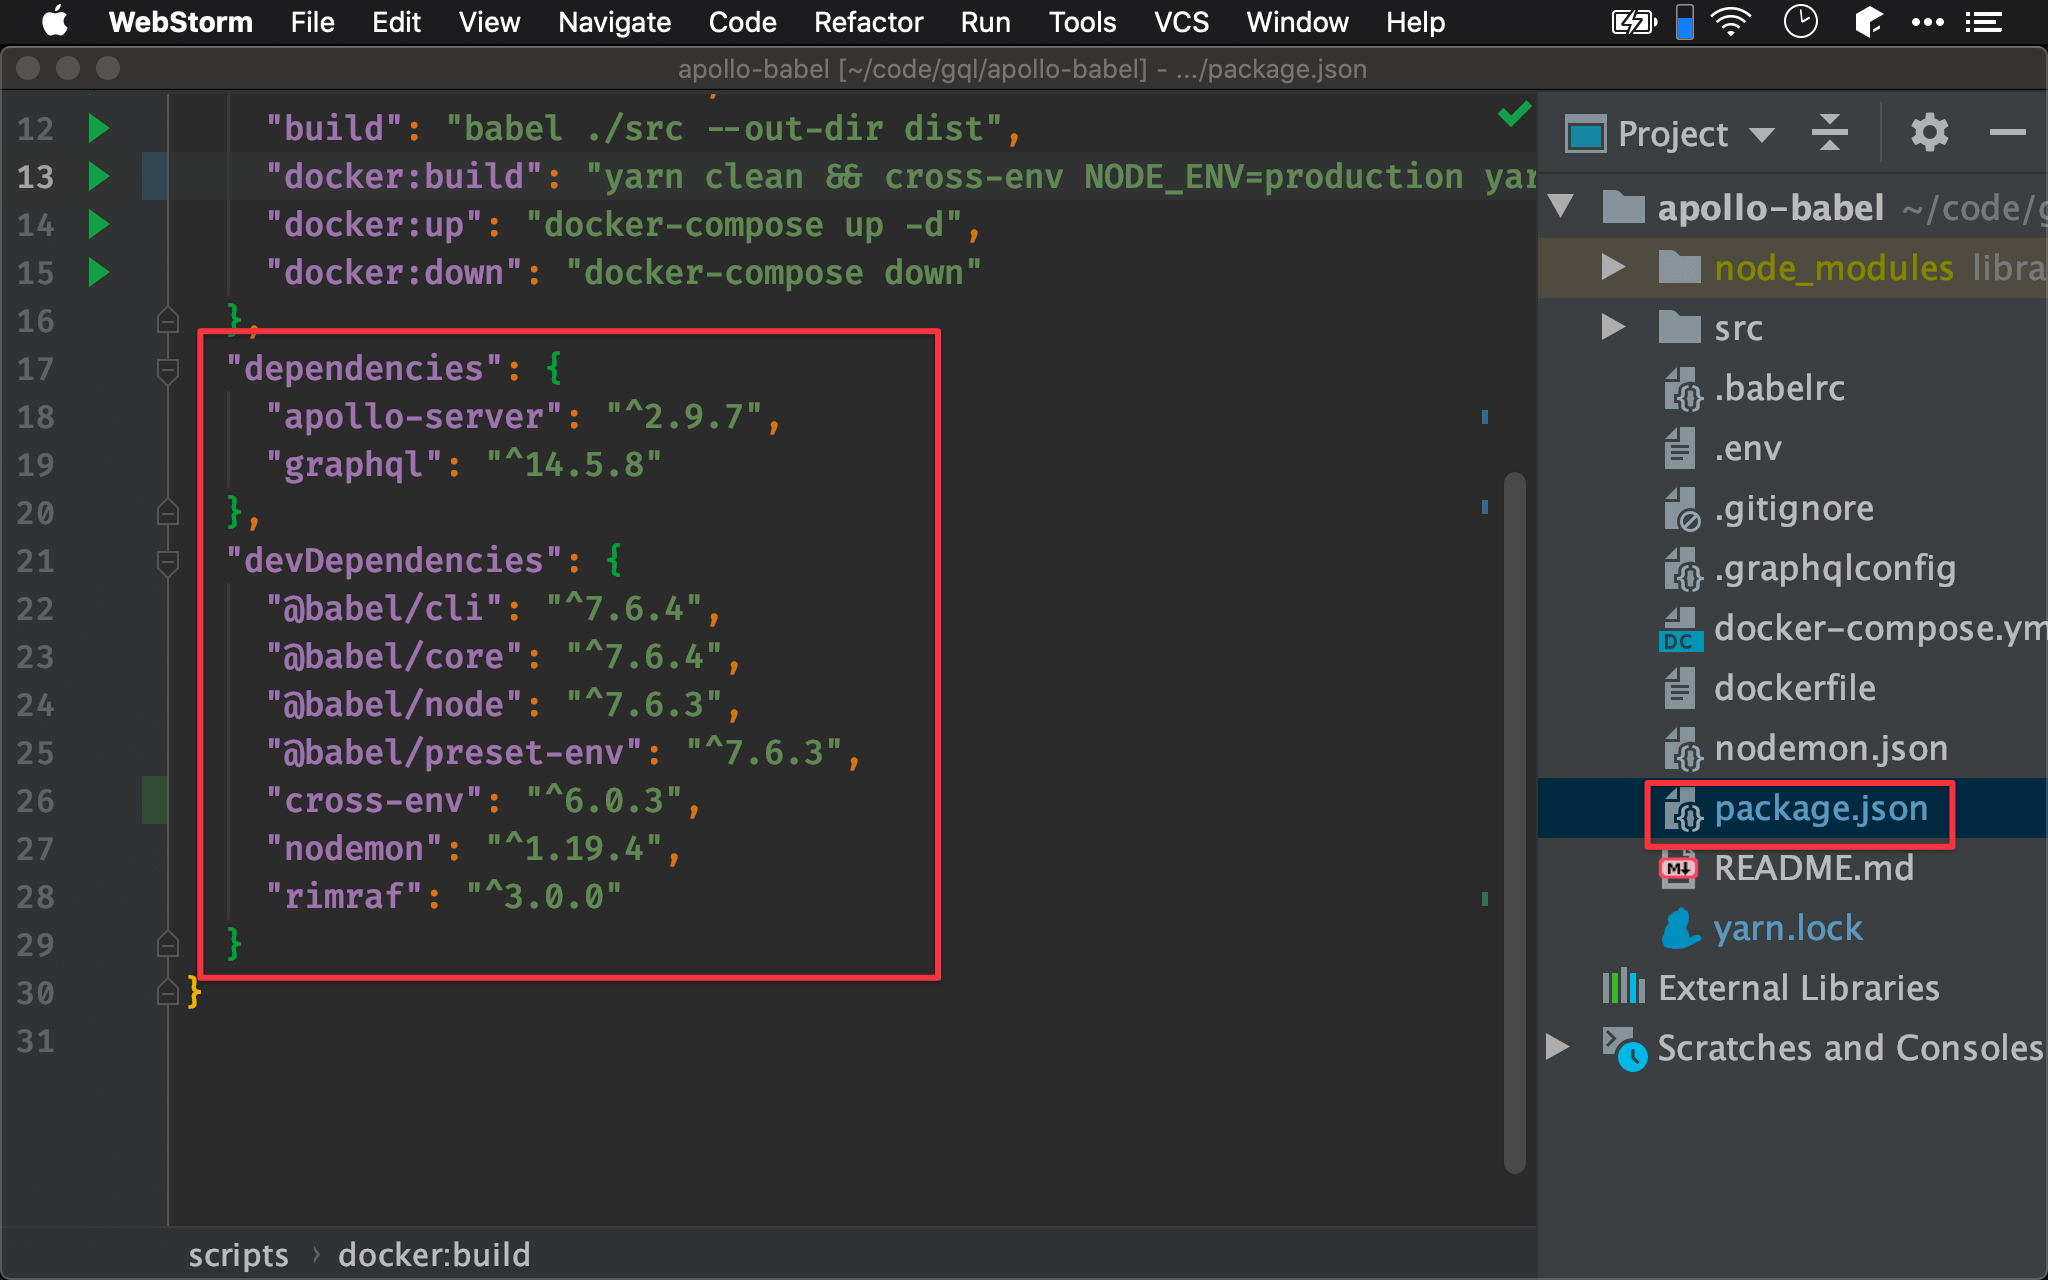The width and height of the screenshot is (2048, 1280).
Task: Open the Navigate menu
Action: (614, 22)
